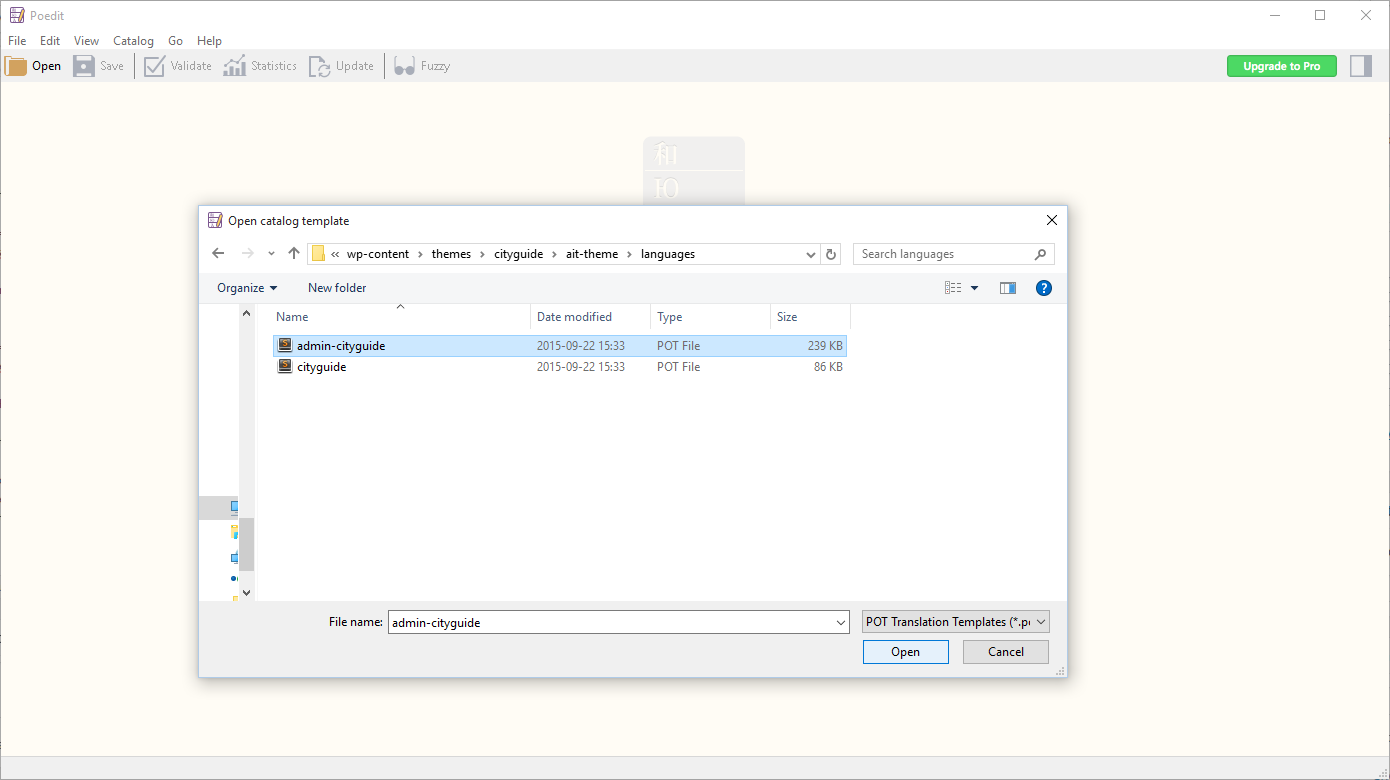Open the dialog help with the question mark
The image size is (1390, 780).
(1043, 287)
